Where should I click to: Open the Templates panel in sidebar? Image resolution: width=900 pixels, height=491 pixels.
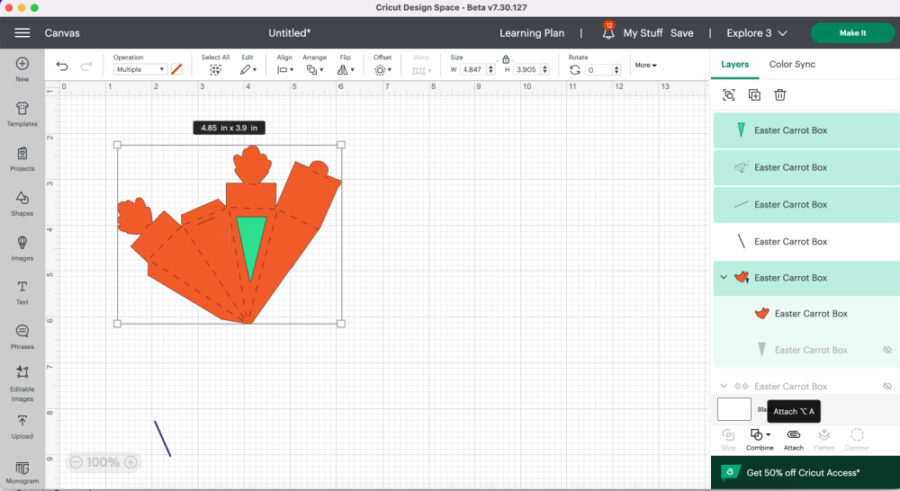[x=21, y=112]
